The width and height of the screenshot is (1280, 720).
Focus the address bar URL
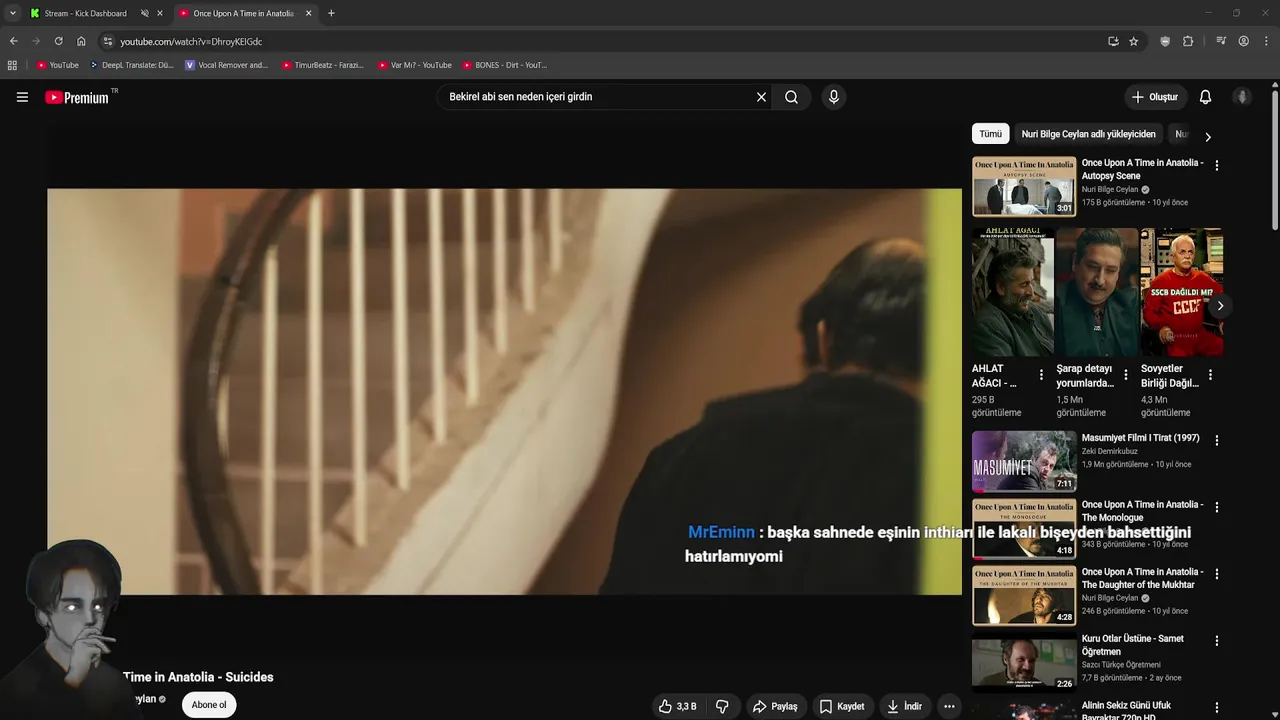(x=191, y=41)
